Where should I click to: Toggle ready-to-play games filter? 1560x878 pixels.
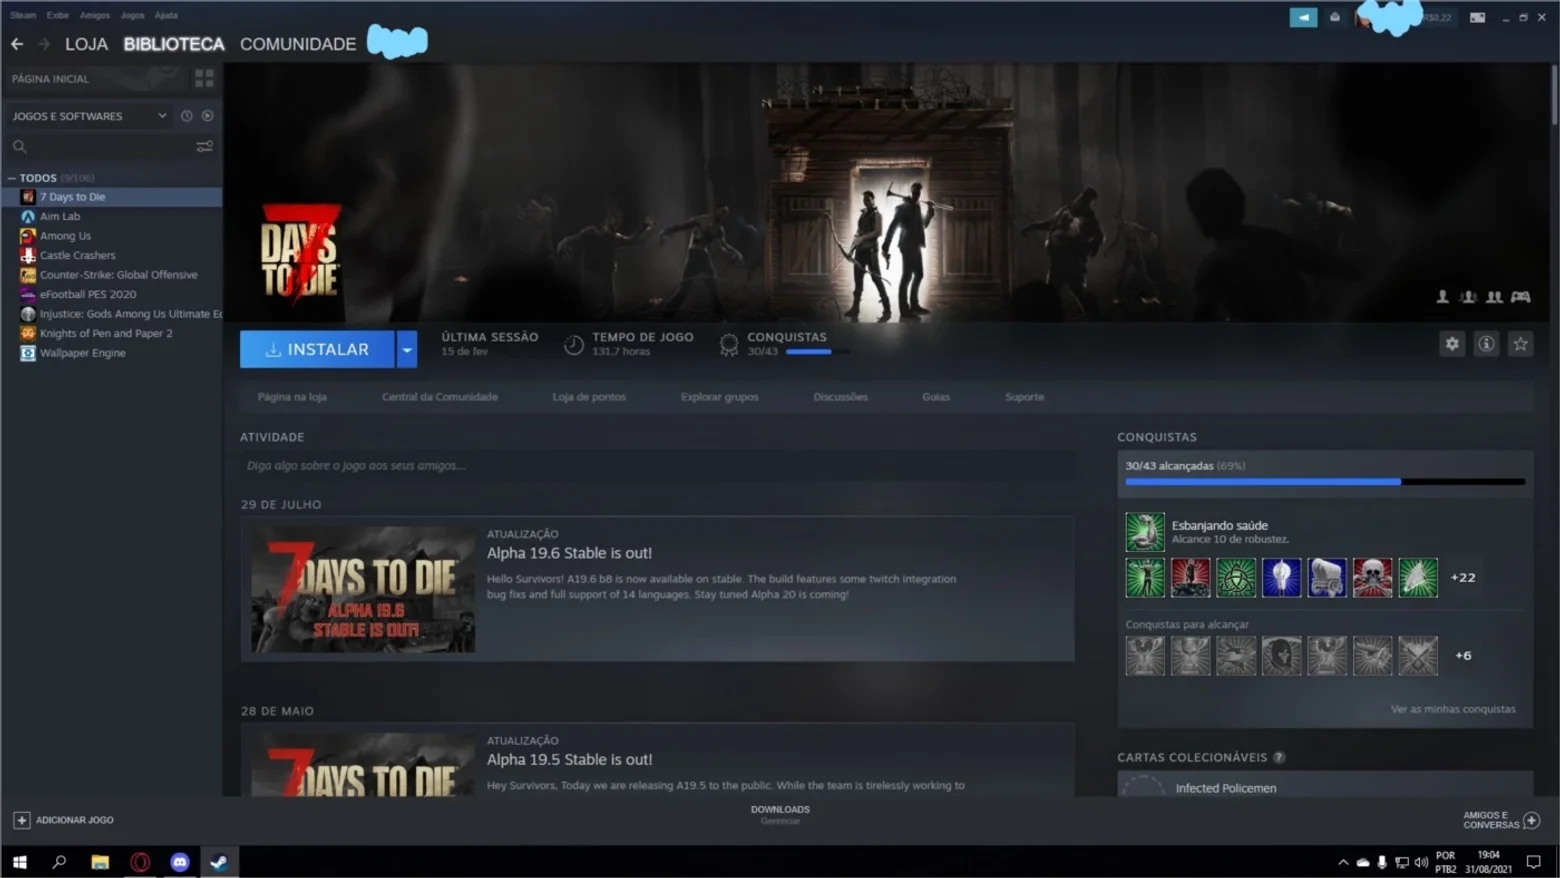pos(207,116)
